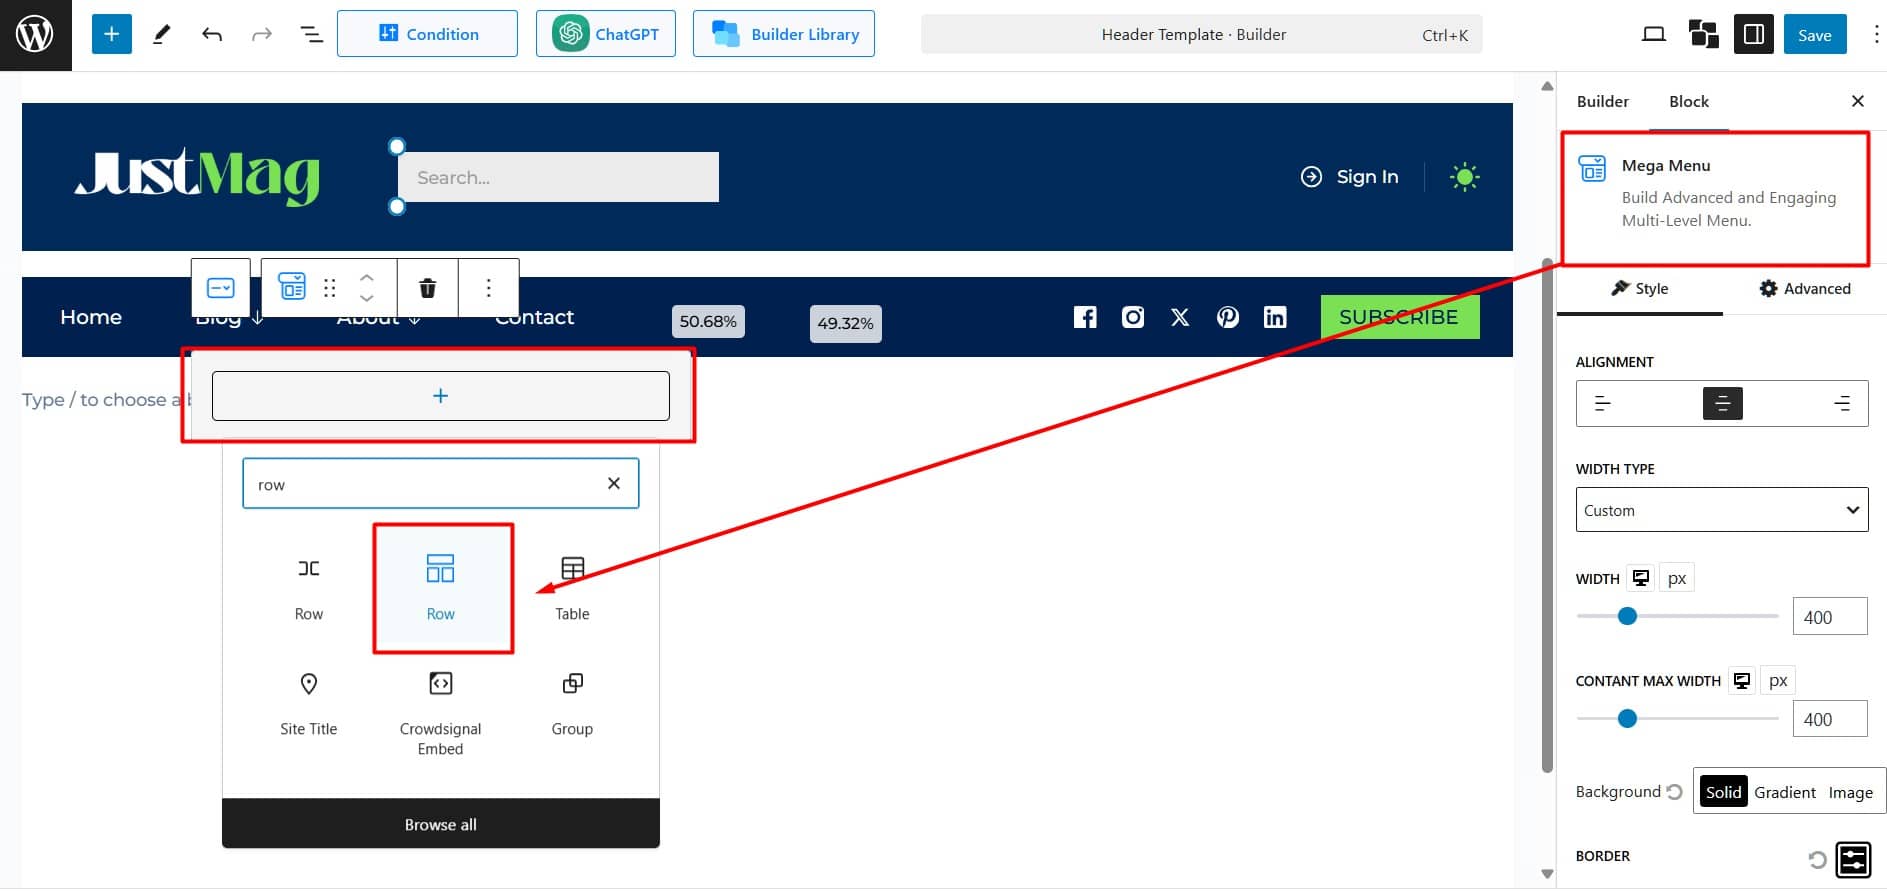Click the SUBSCRIBE button
1887x892 pixels.
click(x=1399, y=317)
